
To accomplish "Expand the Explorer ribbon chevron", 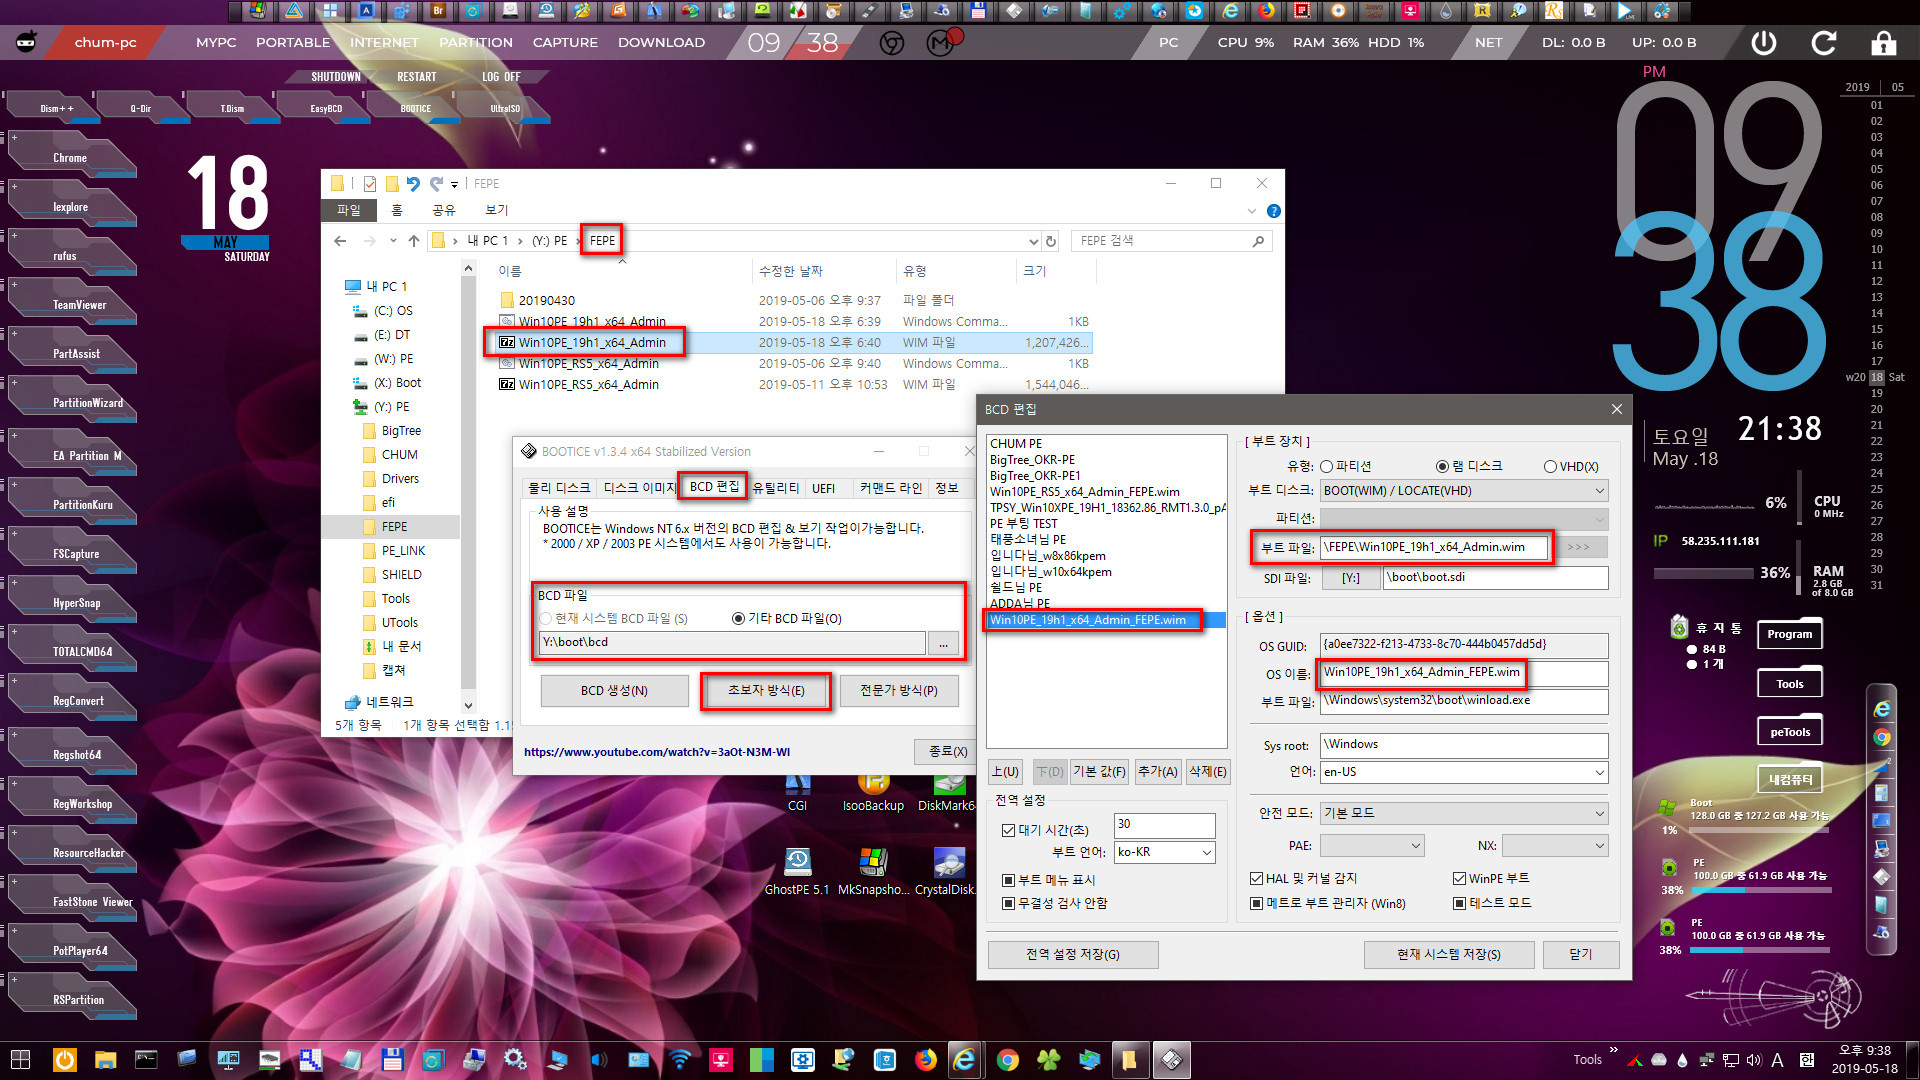I will pos(1252,211).
